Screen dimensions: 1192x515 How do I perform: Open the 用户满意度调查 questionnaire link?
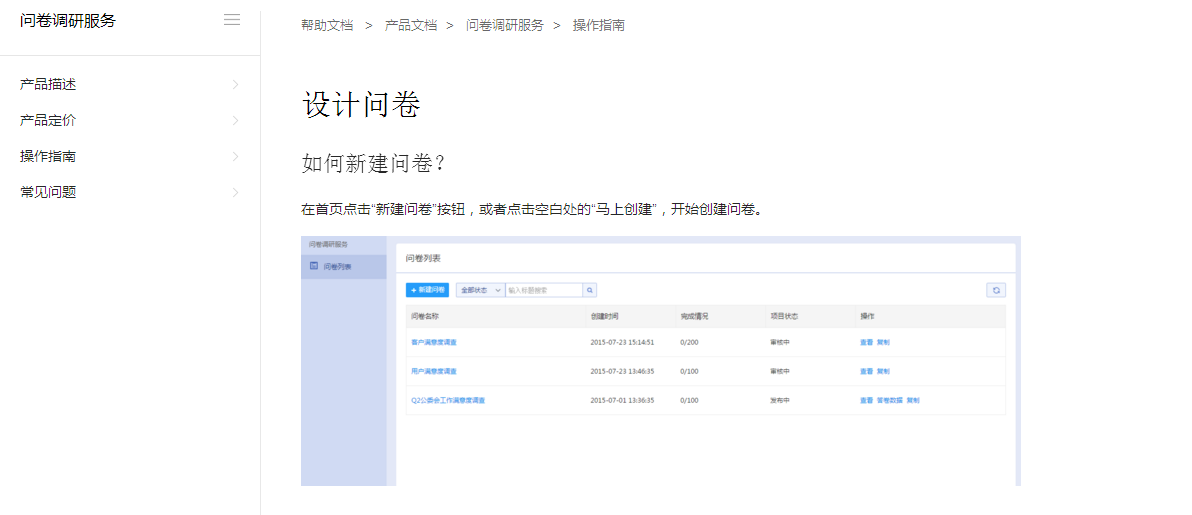click(434, 371)
